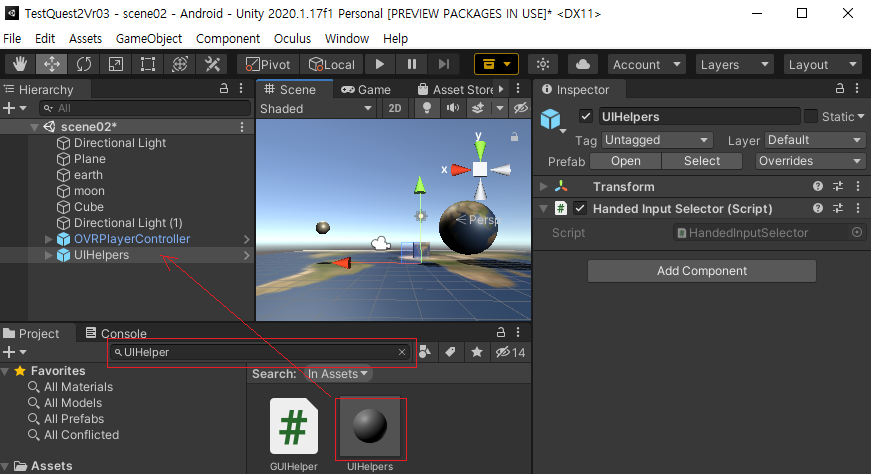The width and height of the screenshot is (871, 474).
Task: Select Directional Light (1) in Hierarchy
Action: click(x=128, y=223)
